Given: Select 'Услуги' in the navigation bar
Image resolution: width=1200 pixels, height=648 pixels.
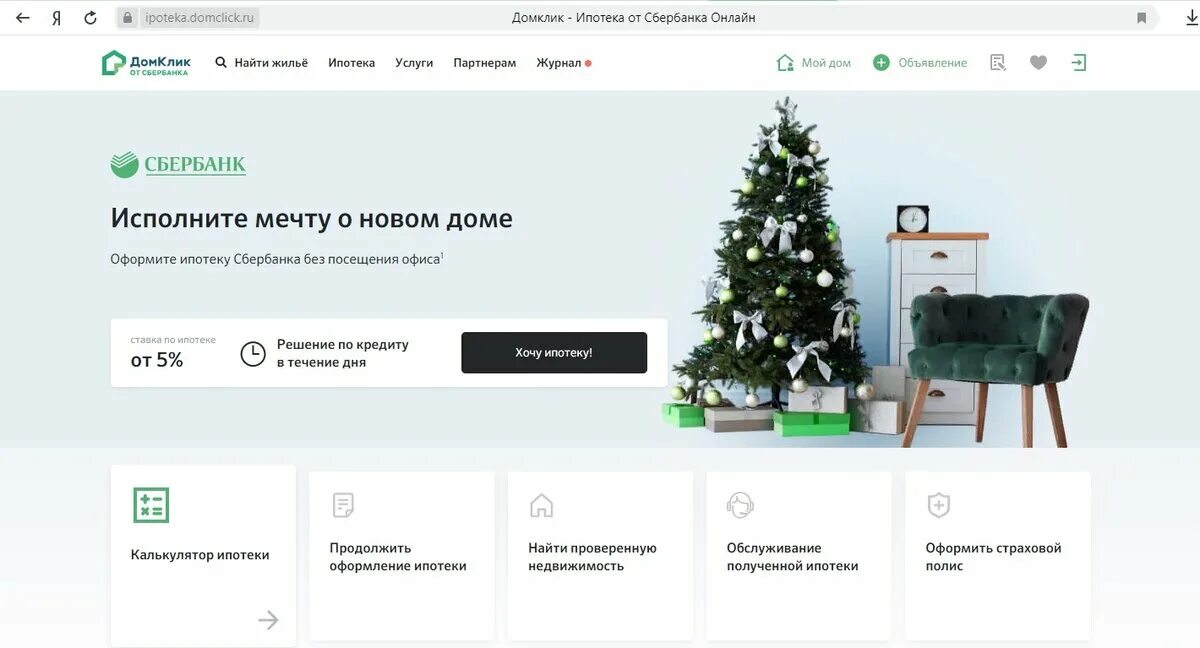Looking at the screenshot, I should click(414, 63).
